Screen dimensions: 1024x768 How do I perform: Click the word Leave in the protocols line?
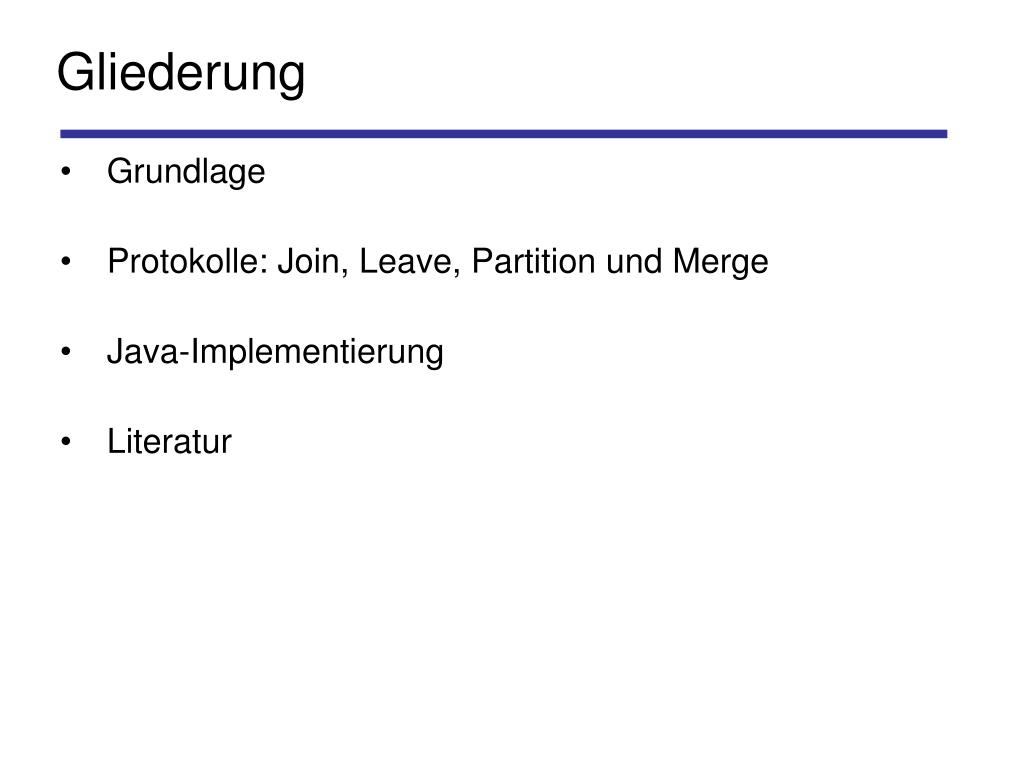[406, 262]
